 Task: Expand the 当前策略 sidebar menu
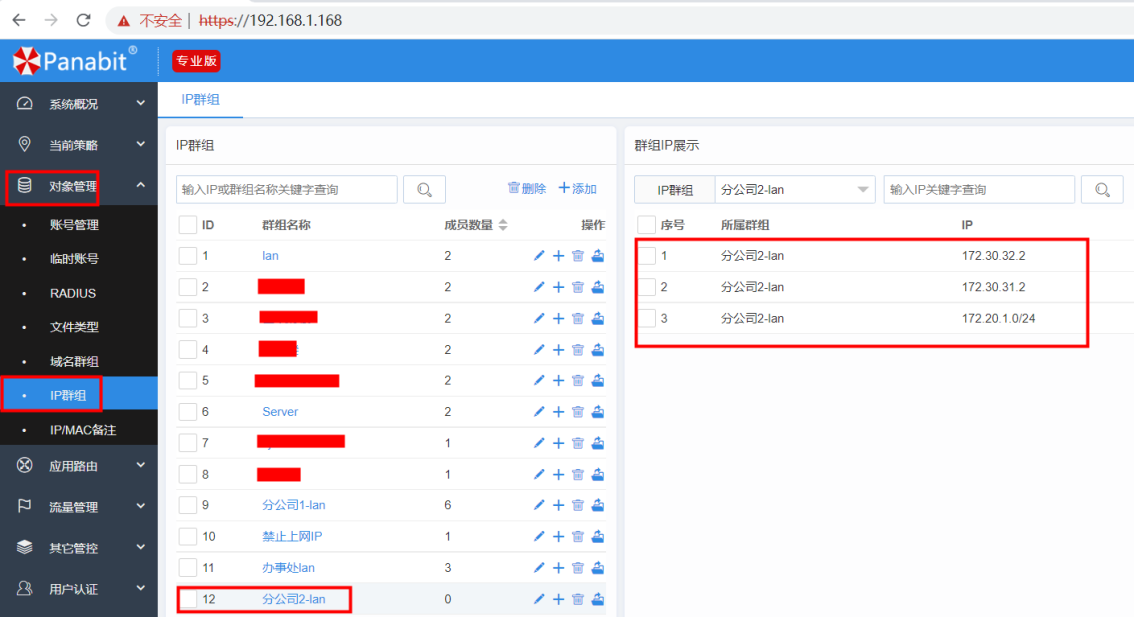coord(79,145)
